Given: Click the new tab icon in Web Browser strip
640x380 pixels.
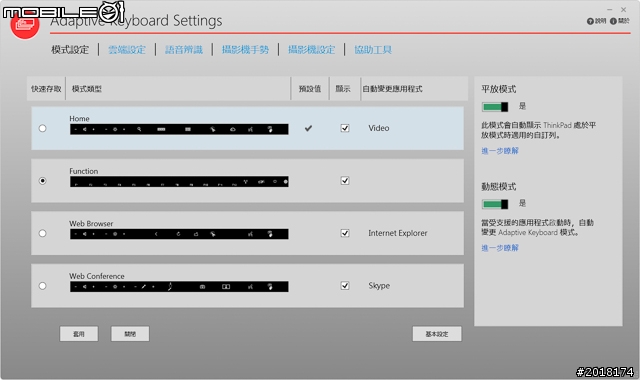Looking at the screenshot, I should click(196, 234).
